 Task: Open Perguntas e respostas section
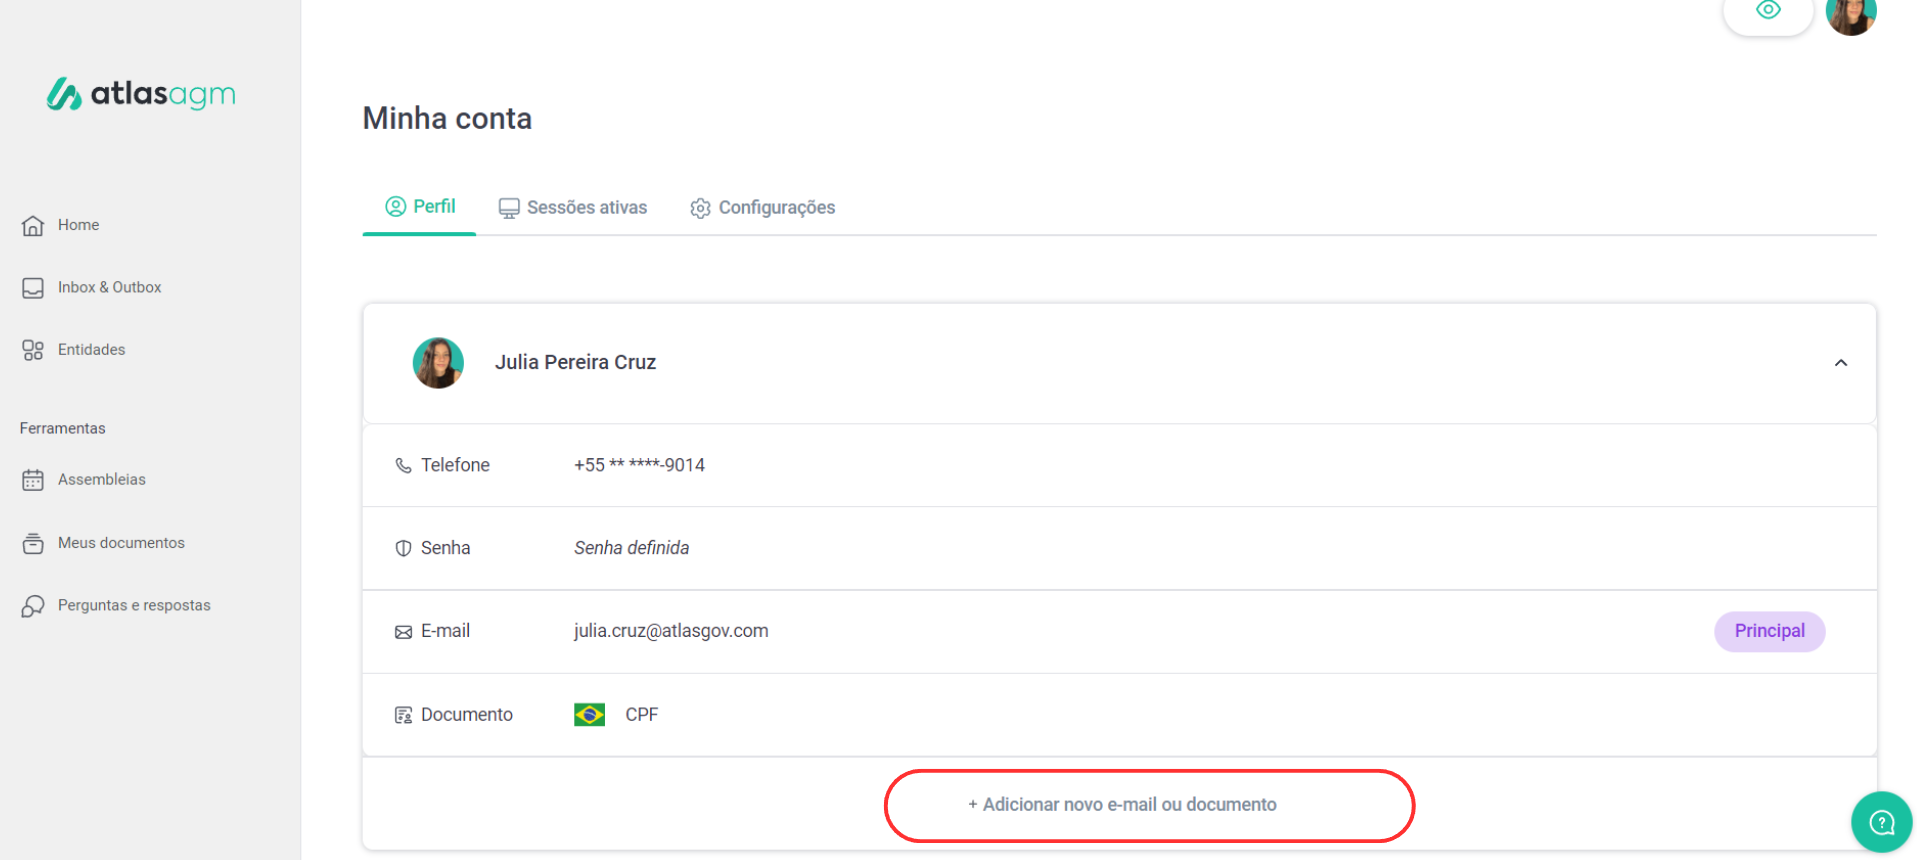pos(133,606)
